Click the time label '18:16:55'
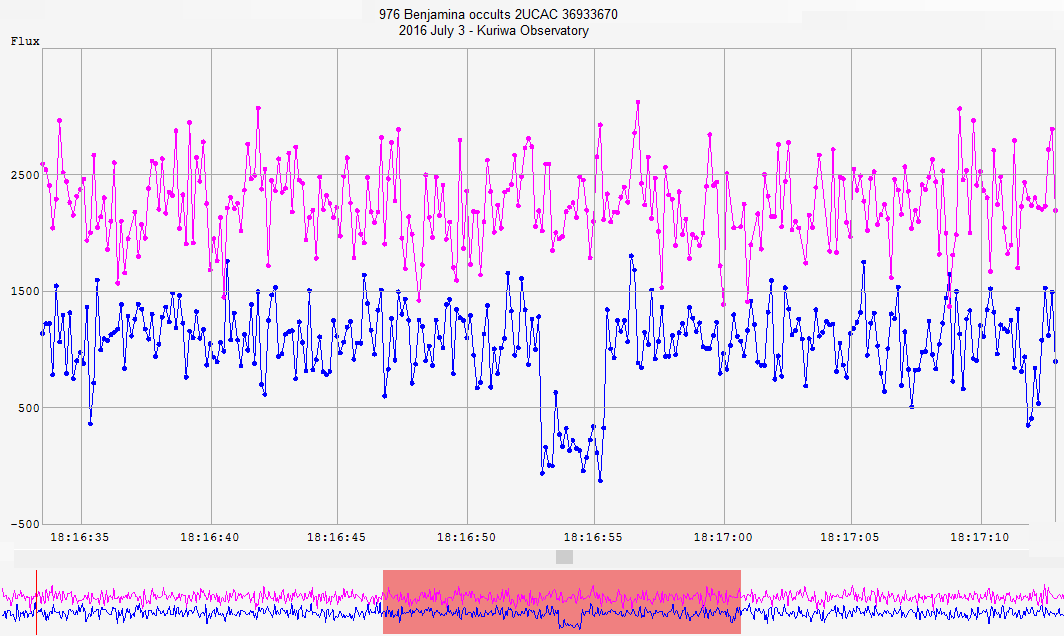Viewport: 1064px width, 636px height. tap(593, 538)
